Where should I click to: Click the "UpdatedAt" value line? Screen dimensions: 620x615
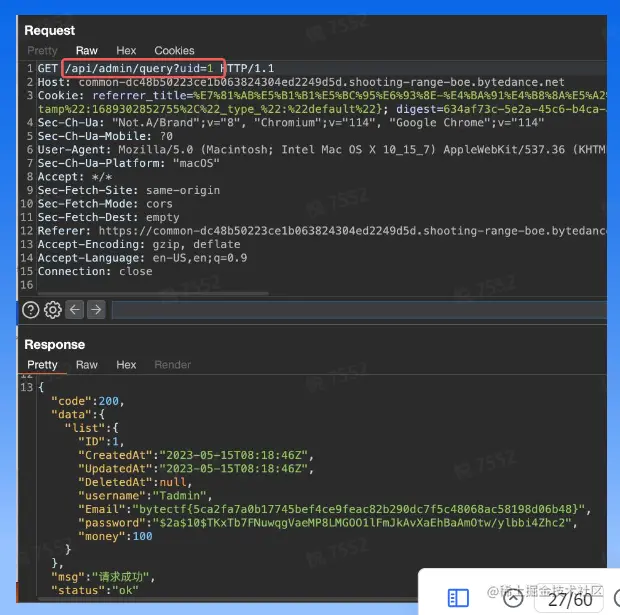[196, 469]
